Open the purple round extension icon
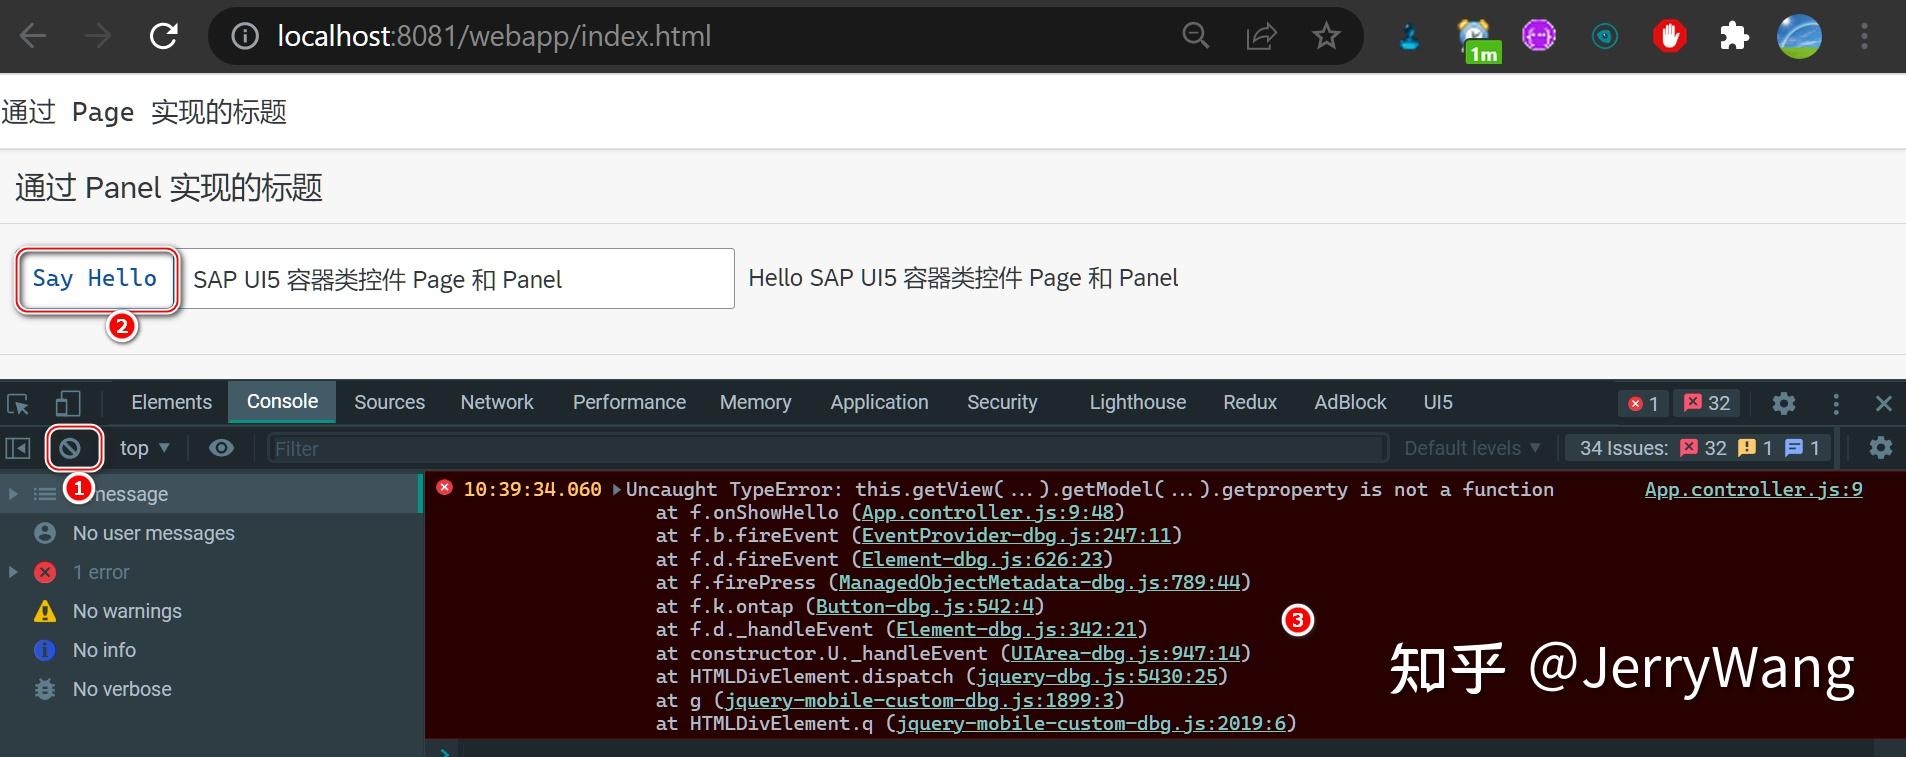The image size is (1906, 757). pyautogui.click(x=1539, y=37)
